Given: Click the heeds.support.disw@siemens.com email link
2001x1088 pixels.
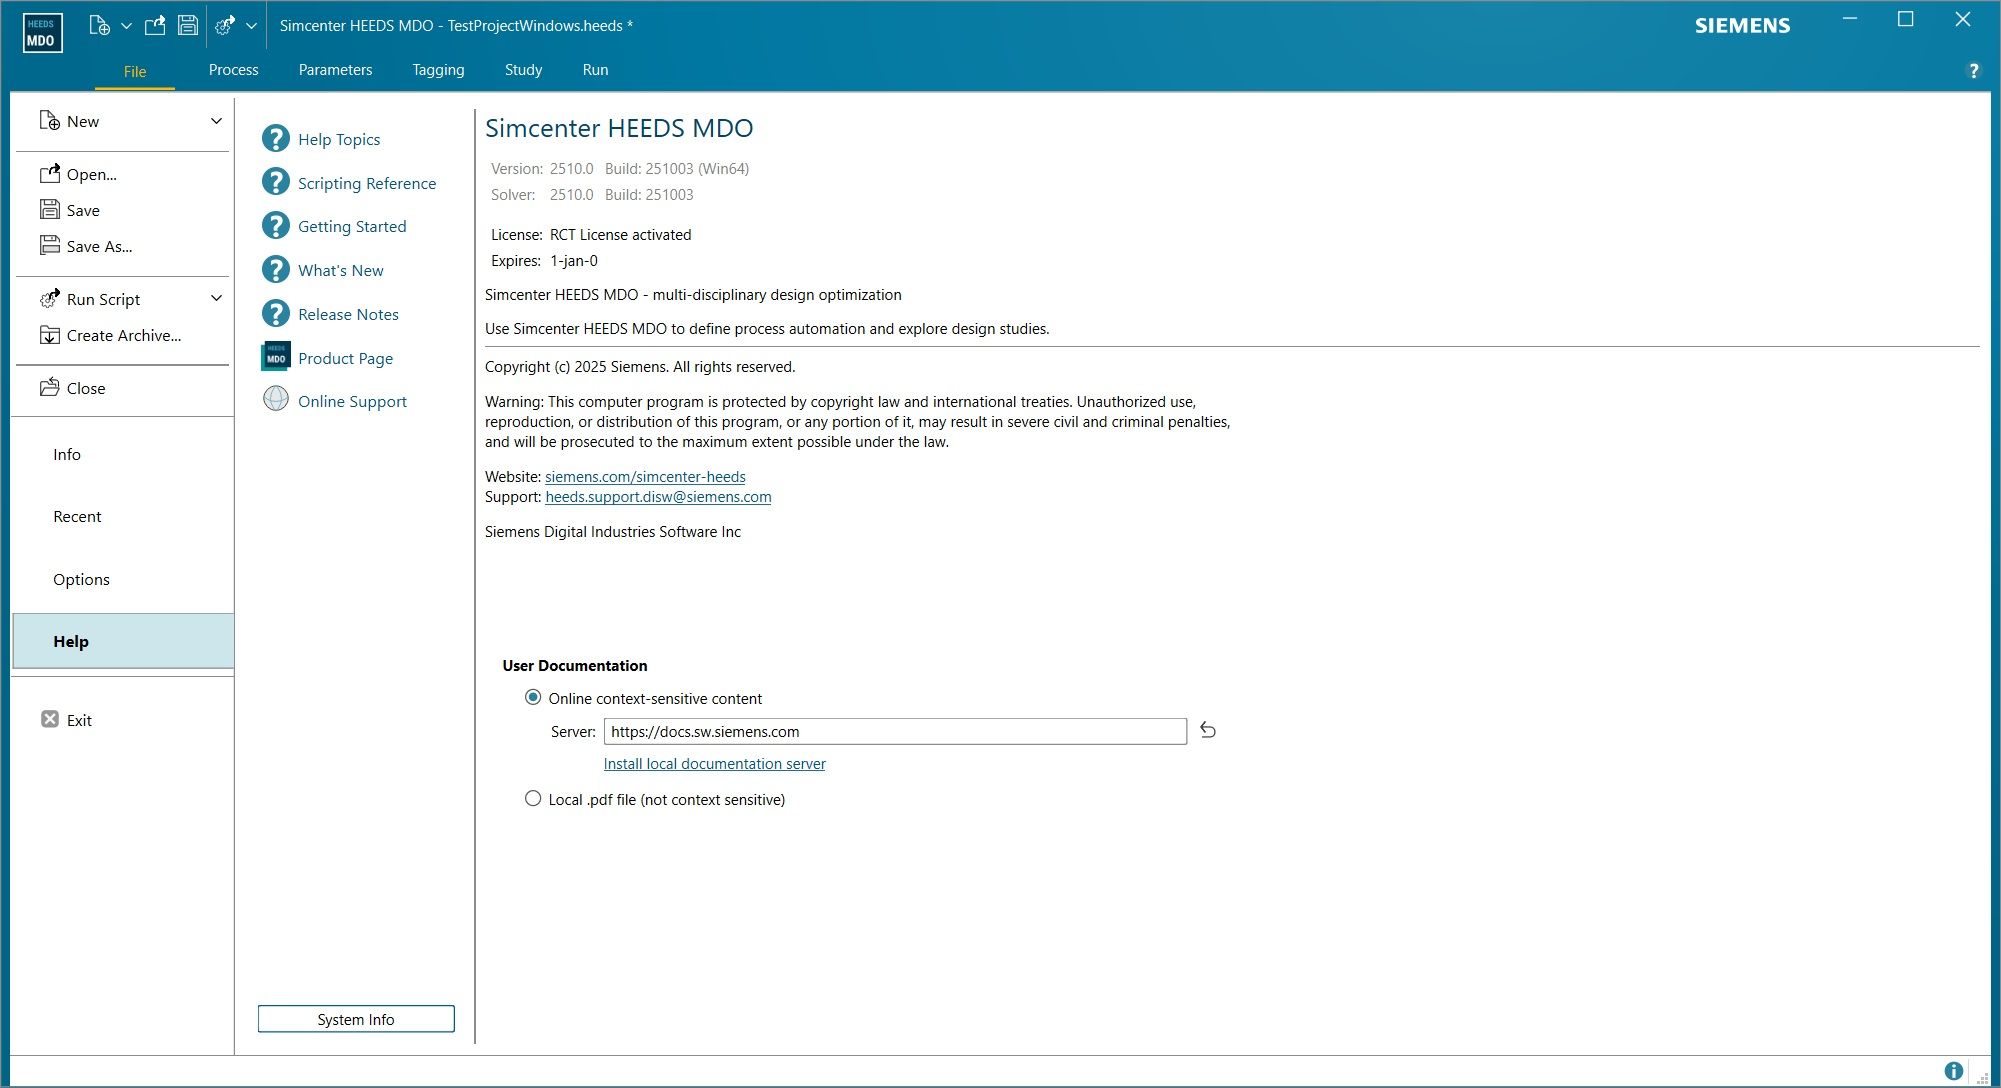Looking at the screenshot, I should pyautogui.click(x=658, y=497).
